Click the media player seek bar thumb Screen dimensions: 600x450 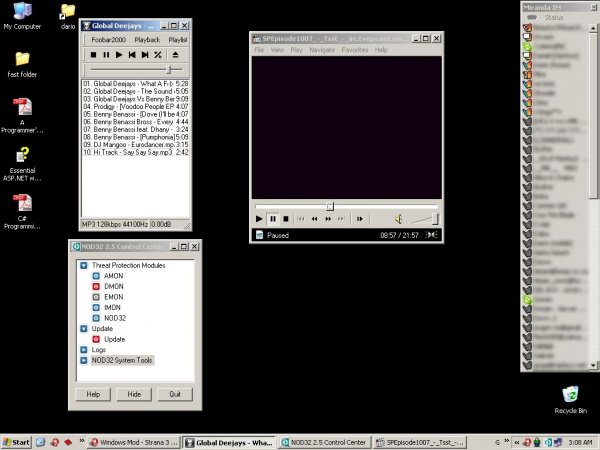[330, 207]
